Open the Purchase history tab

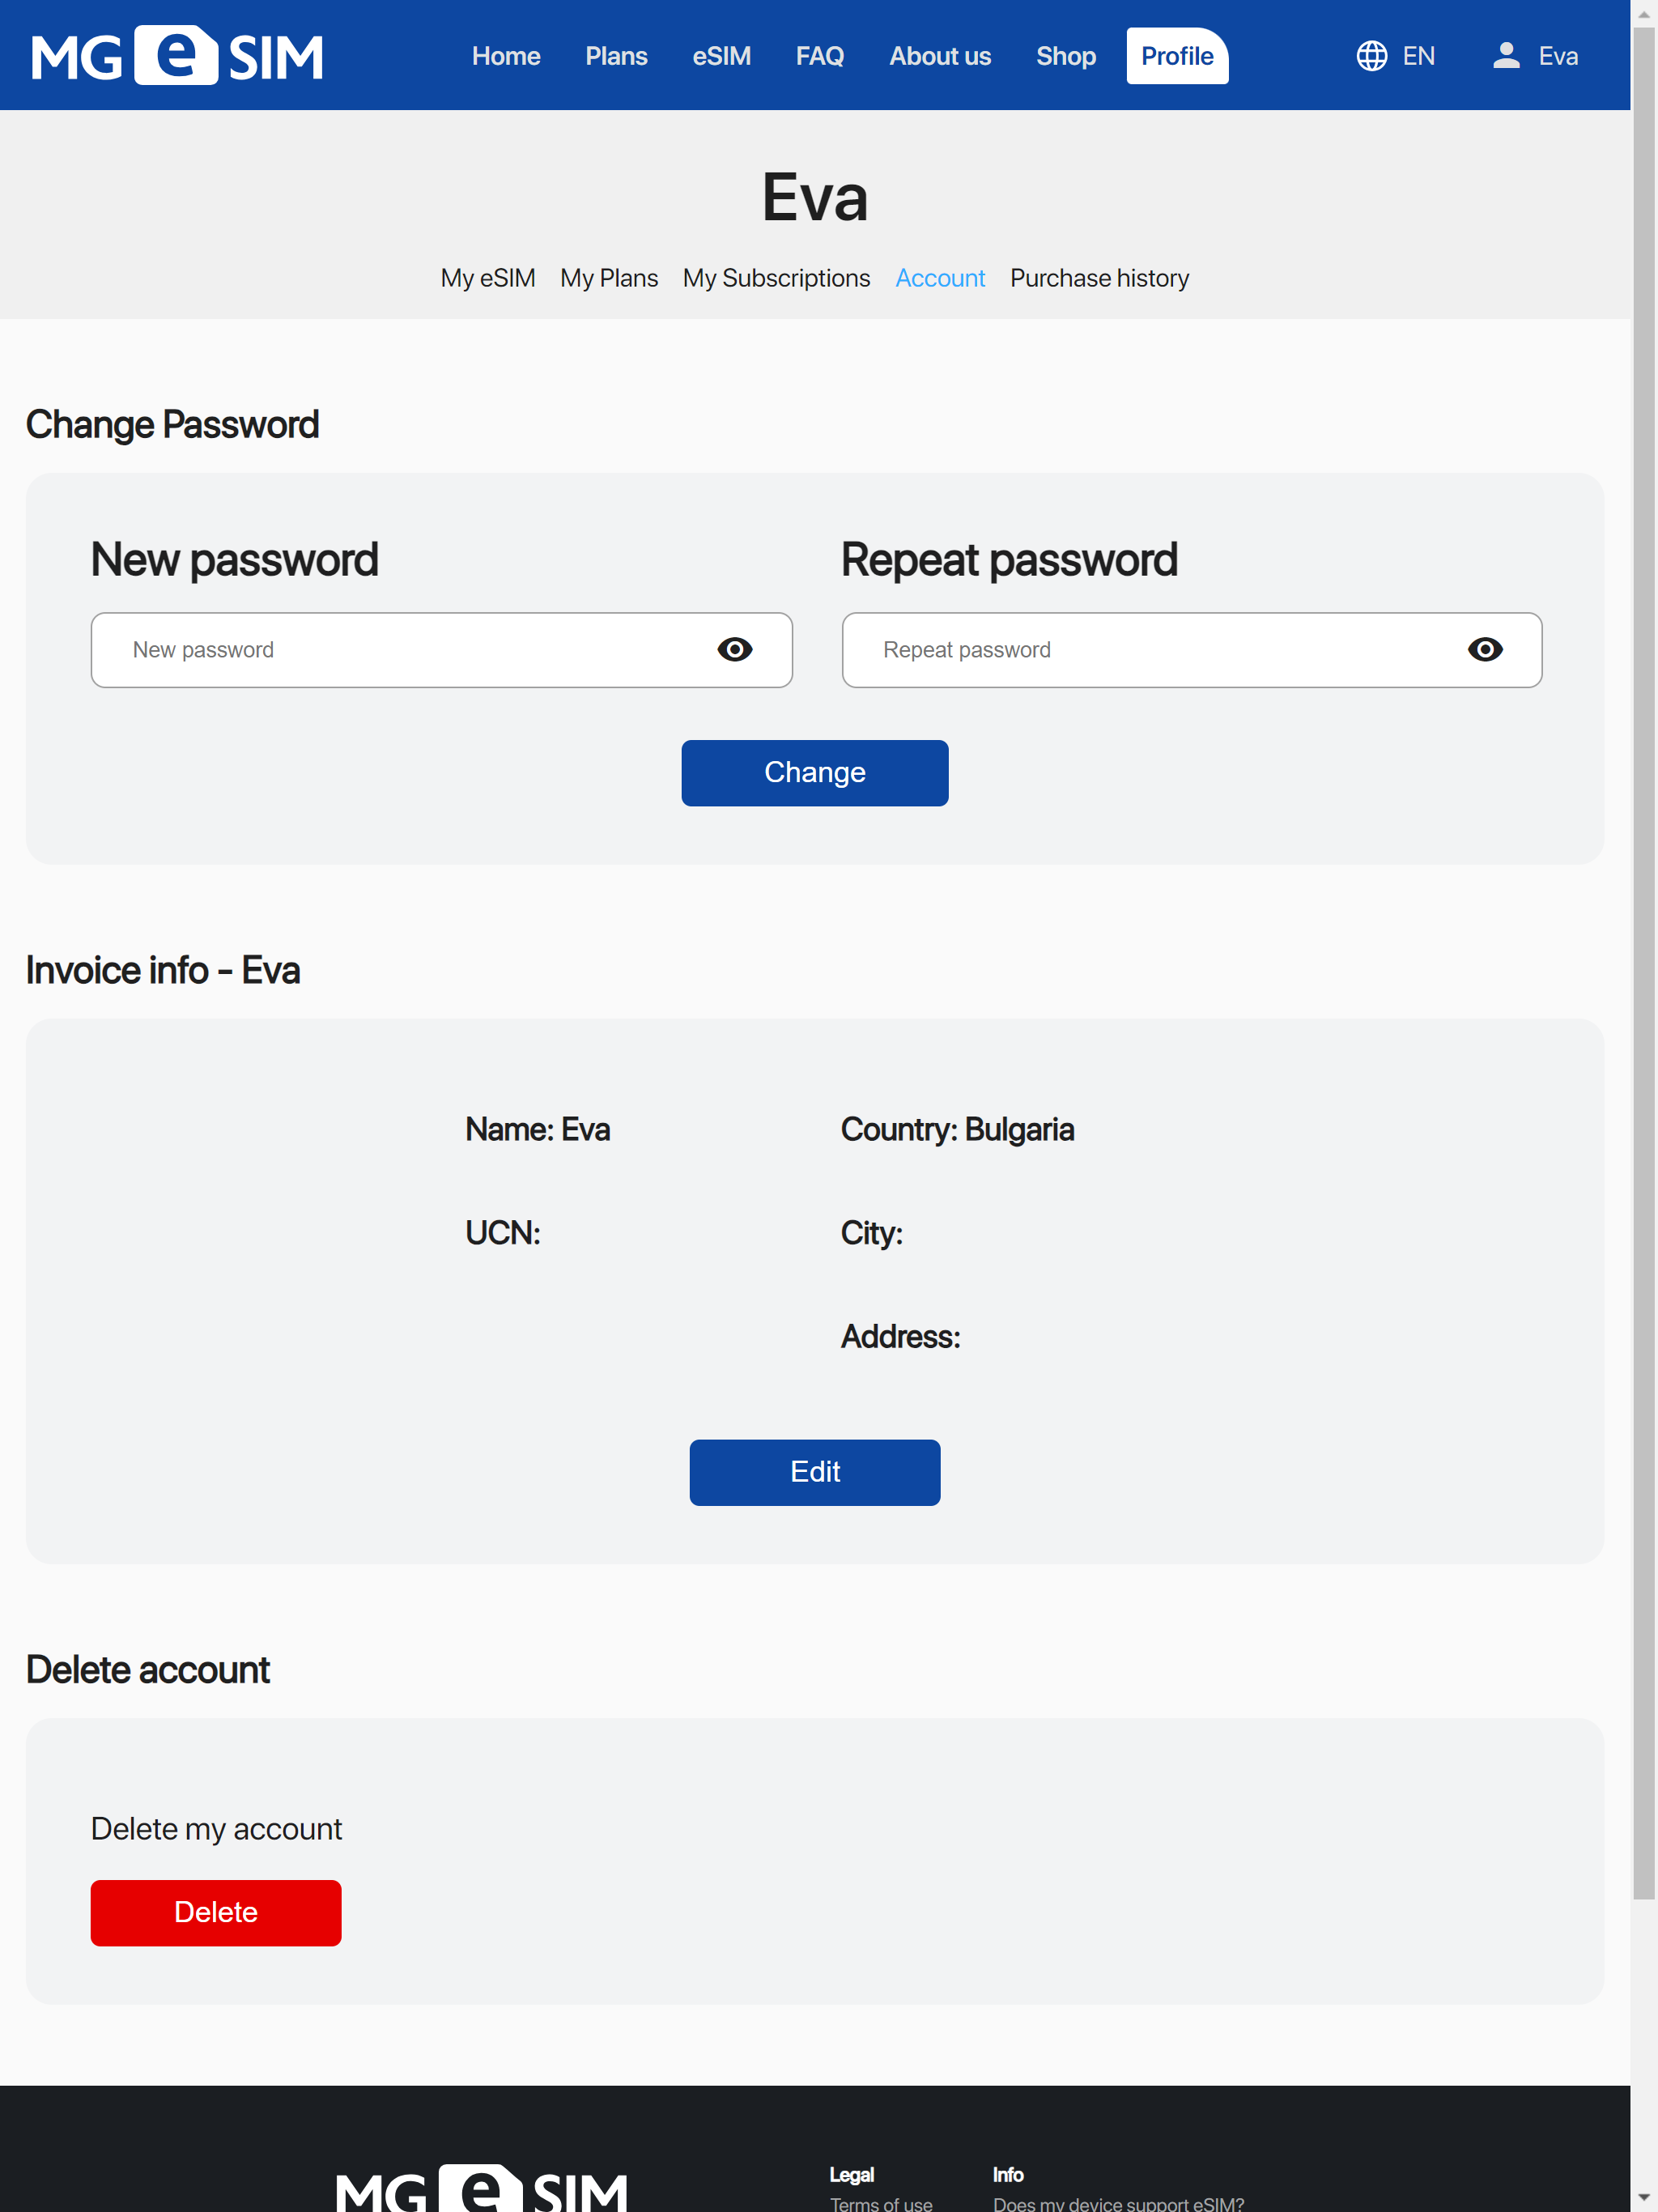1099,278
